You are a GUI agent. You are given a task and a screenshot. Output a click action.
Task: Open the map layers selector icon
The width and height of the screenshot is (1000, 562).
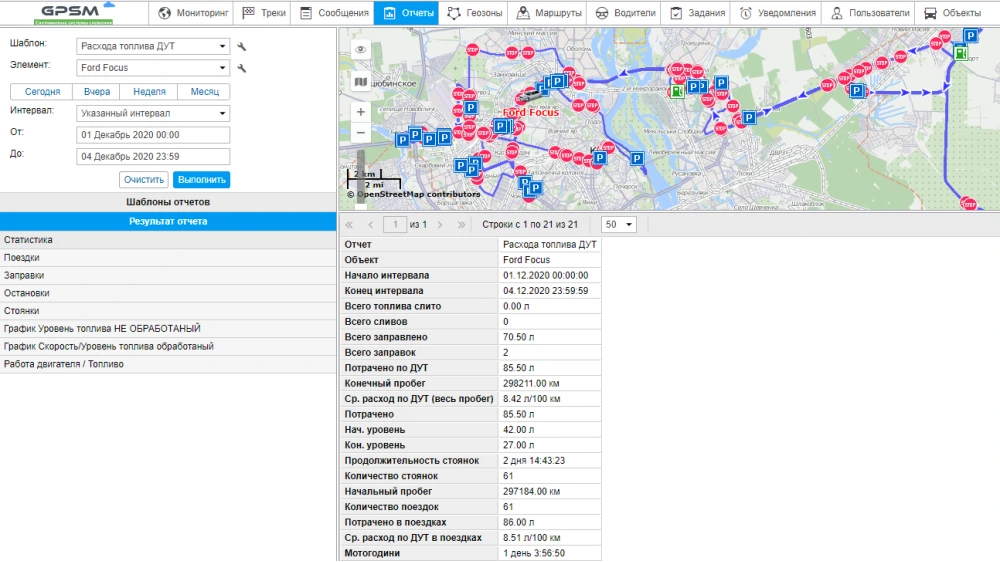[361, 81]
